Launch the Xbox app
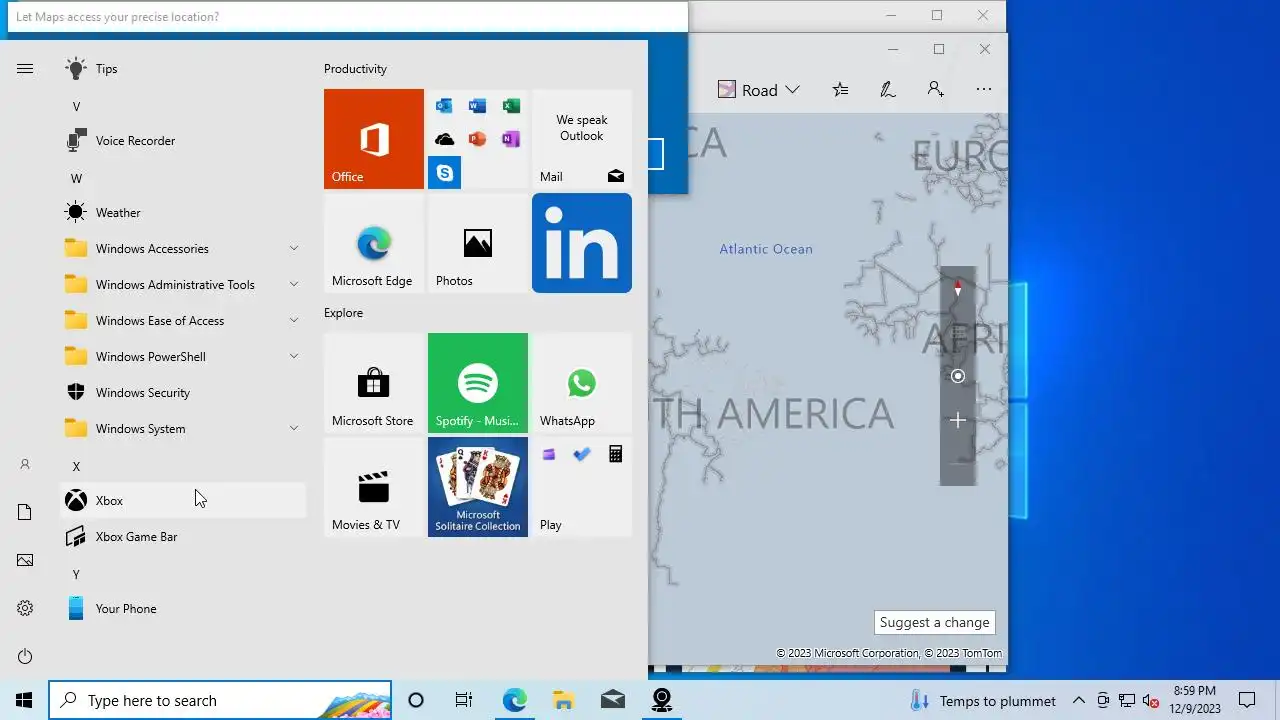Image resolution: width=1280 pixels, height=720 pixels. pos(183,501)
